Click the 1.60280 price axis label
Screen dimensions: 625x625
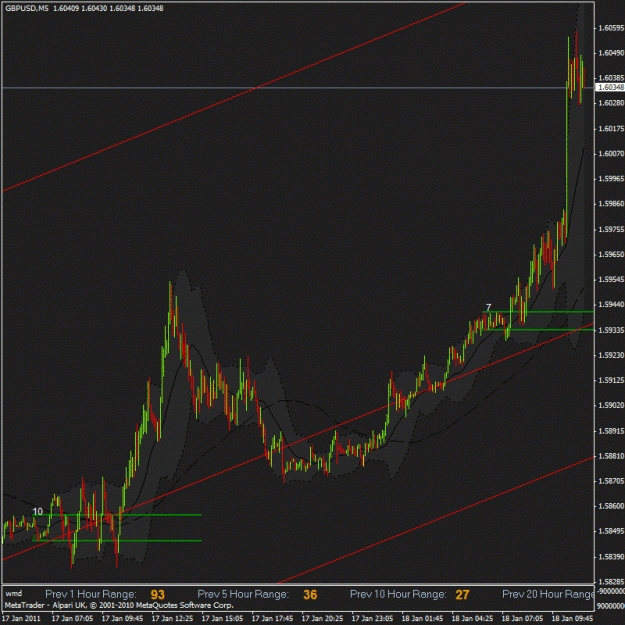click(x=611, y=103)
